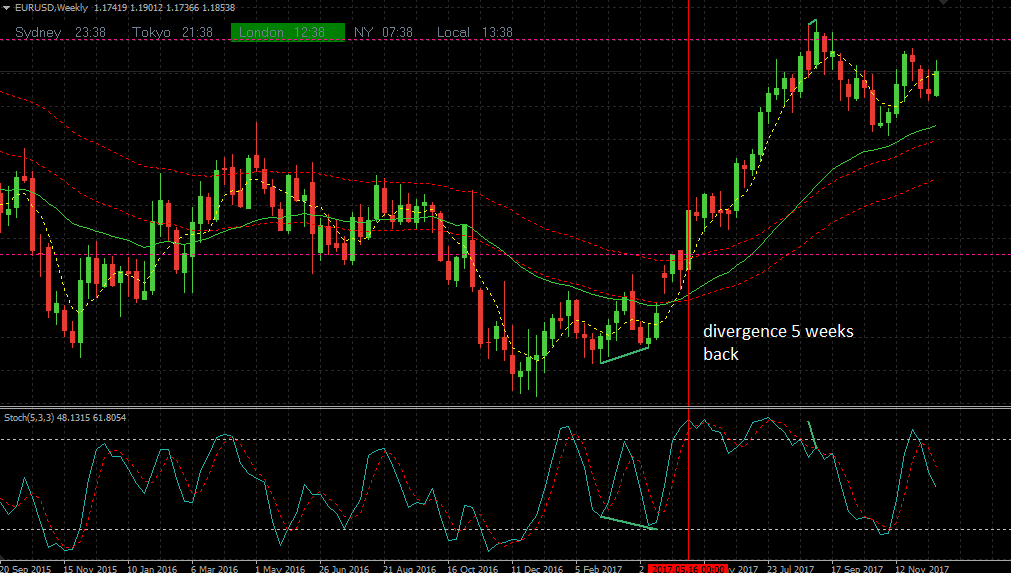Click the Stoch(5,3,3) indicator label
Screen dimensions: 1011x573
pyautogui.click(x=65, y=418)
